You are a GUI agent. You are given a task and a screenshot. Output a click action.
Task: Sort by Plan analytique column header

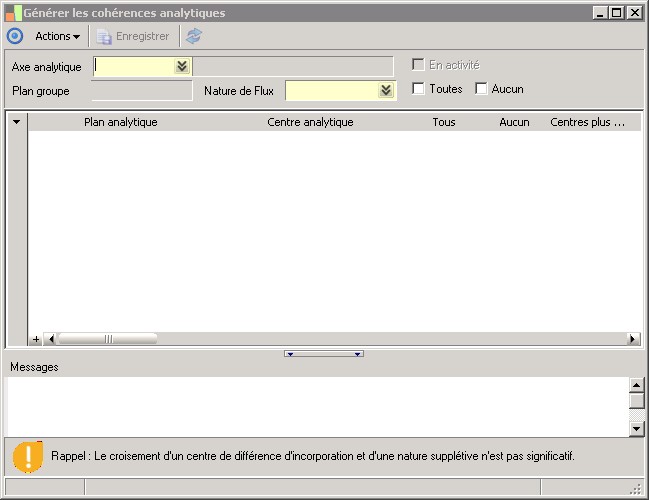coord(120,122)
